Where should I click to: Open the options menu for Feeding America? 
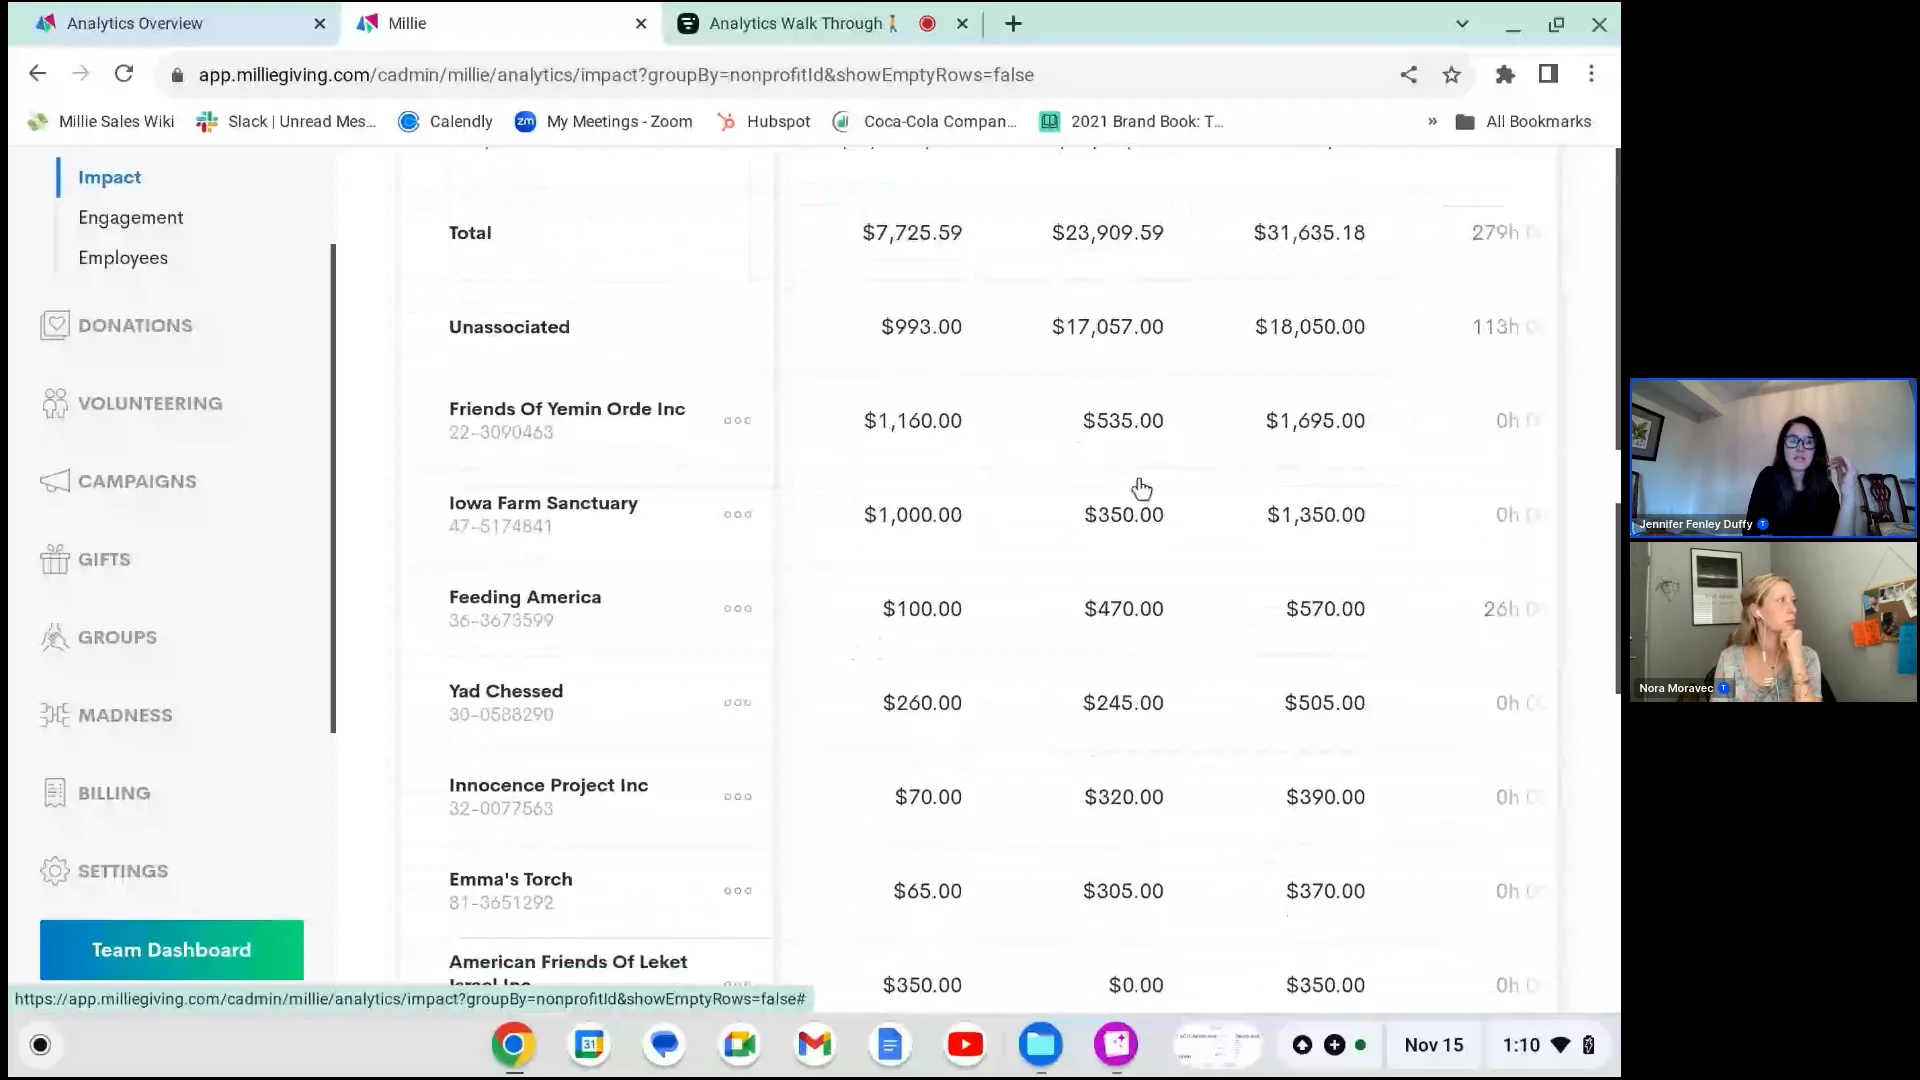tap(738, 608)
